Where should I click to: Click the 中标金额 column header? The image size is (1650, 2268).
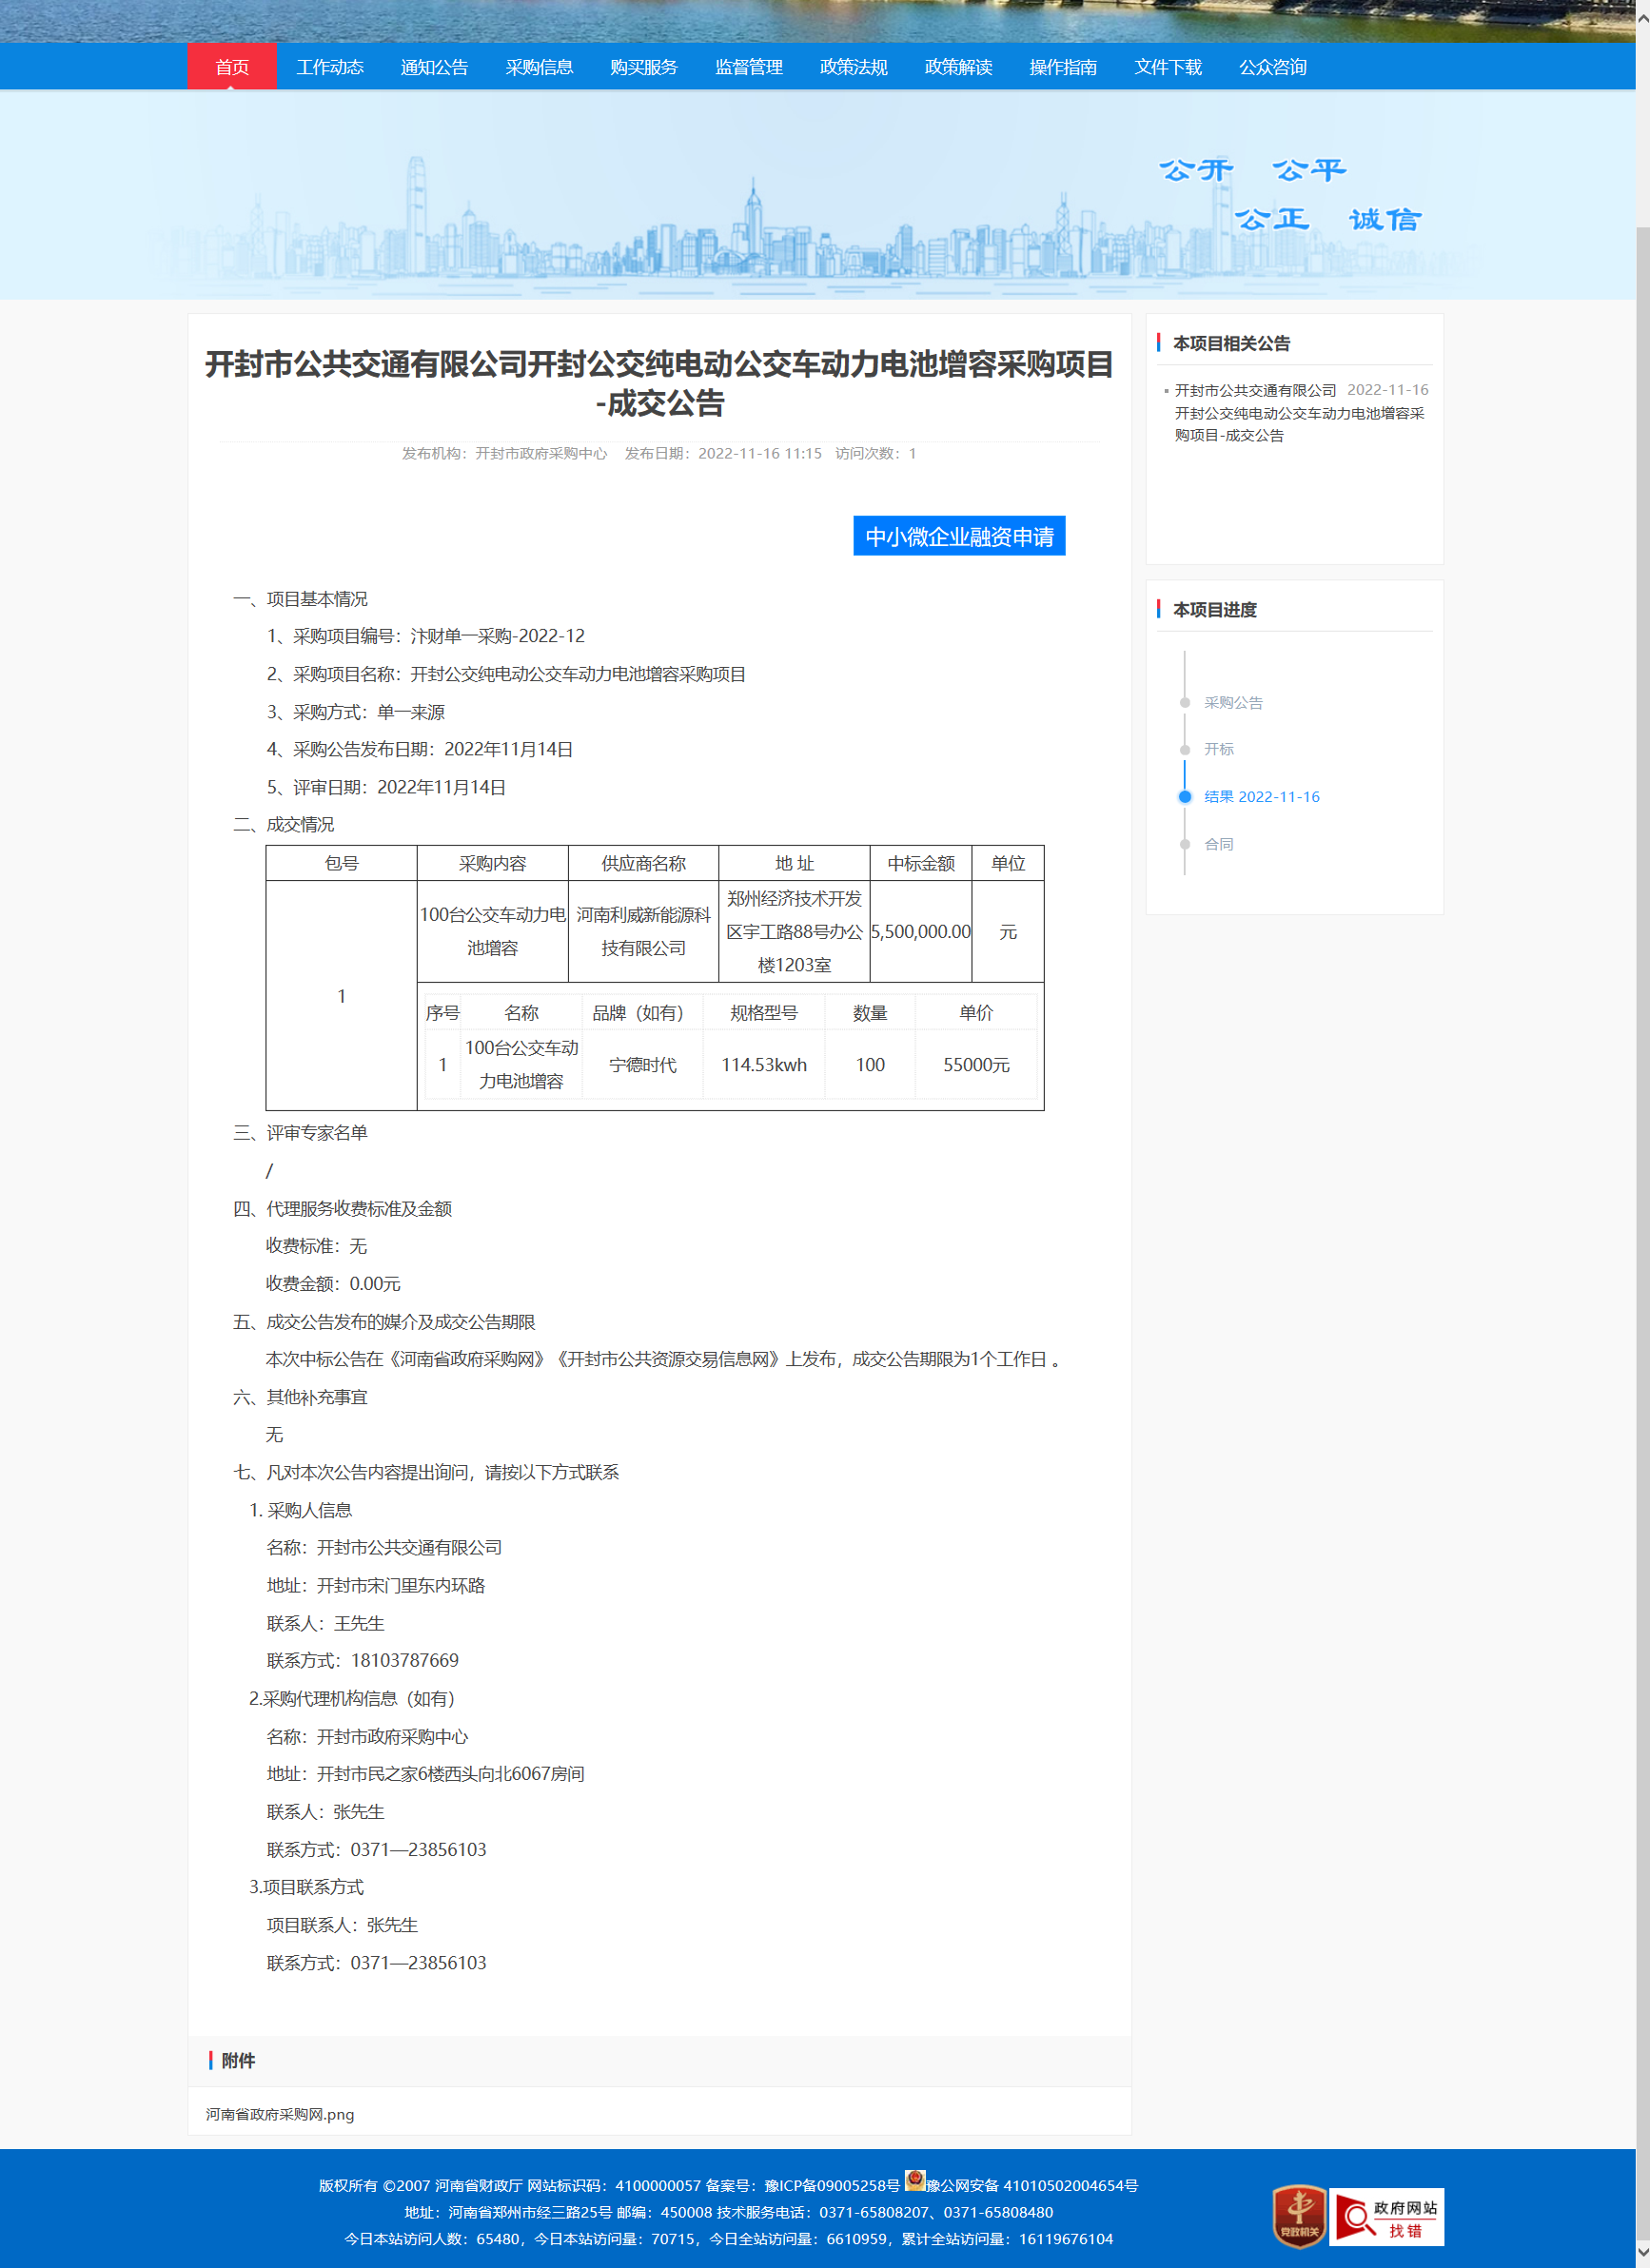tap(920, 863)
